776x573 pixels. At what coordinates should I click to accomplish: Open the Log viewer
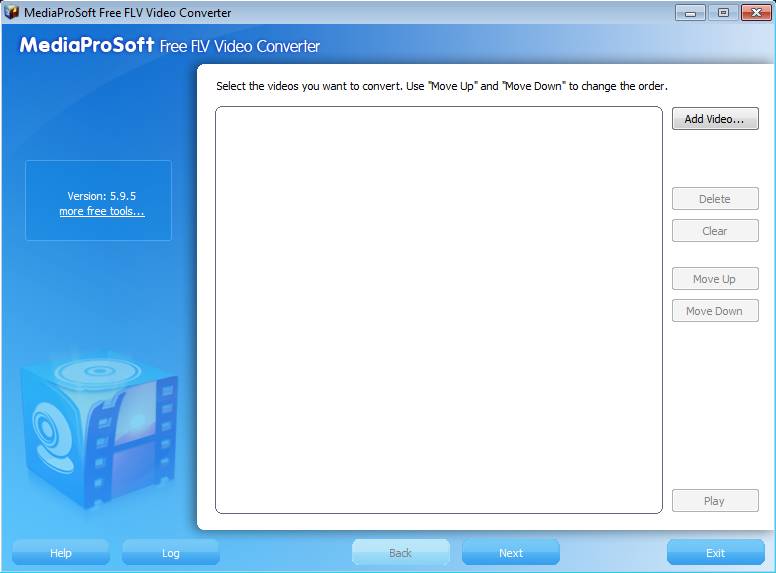point(171,552)
